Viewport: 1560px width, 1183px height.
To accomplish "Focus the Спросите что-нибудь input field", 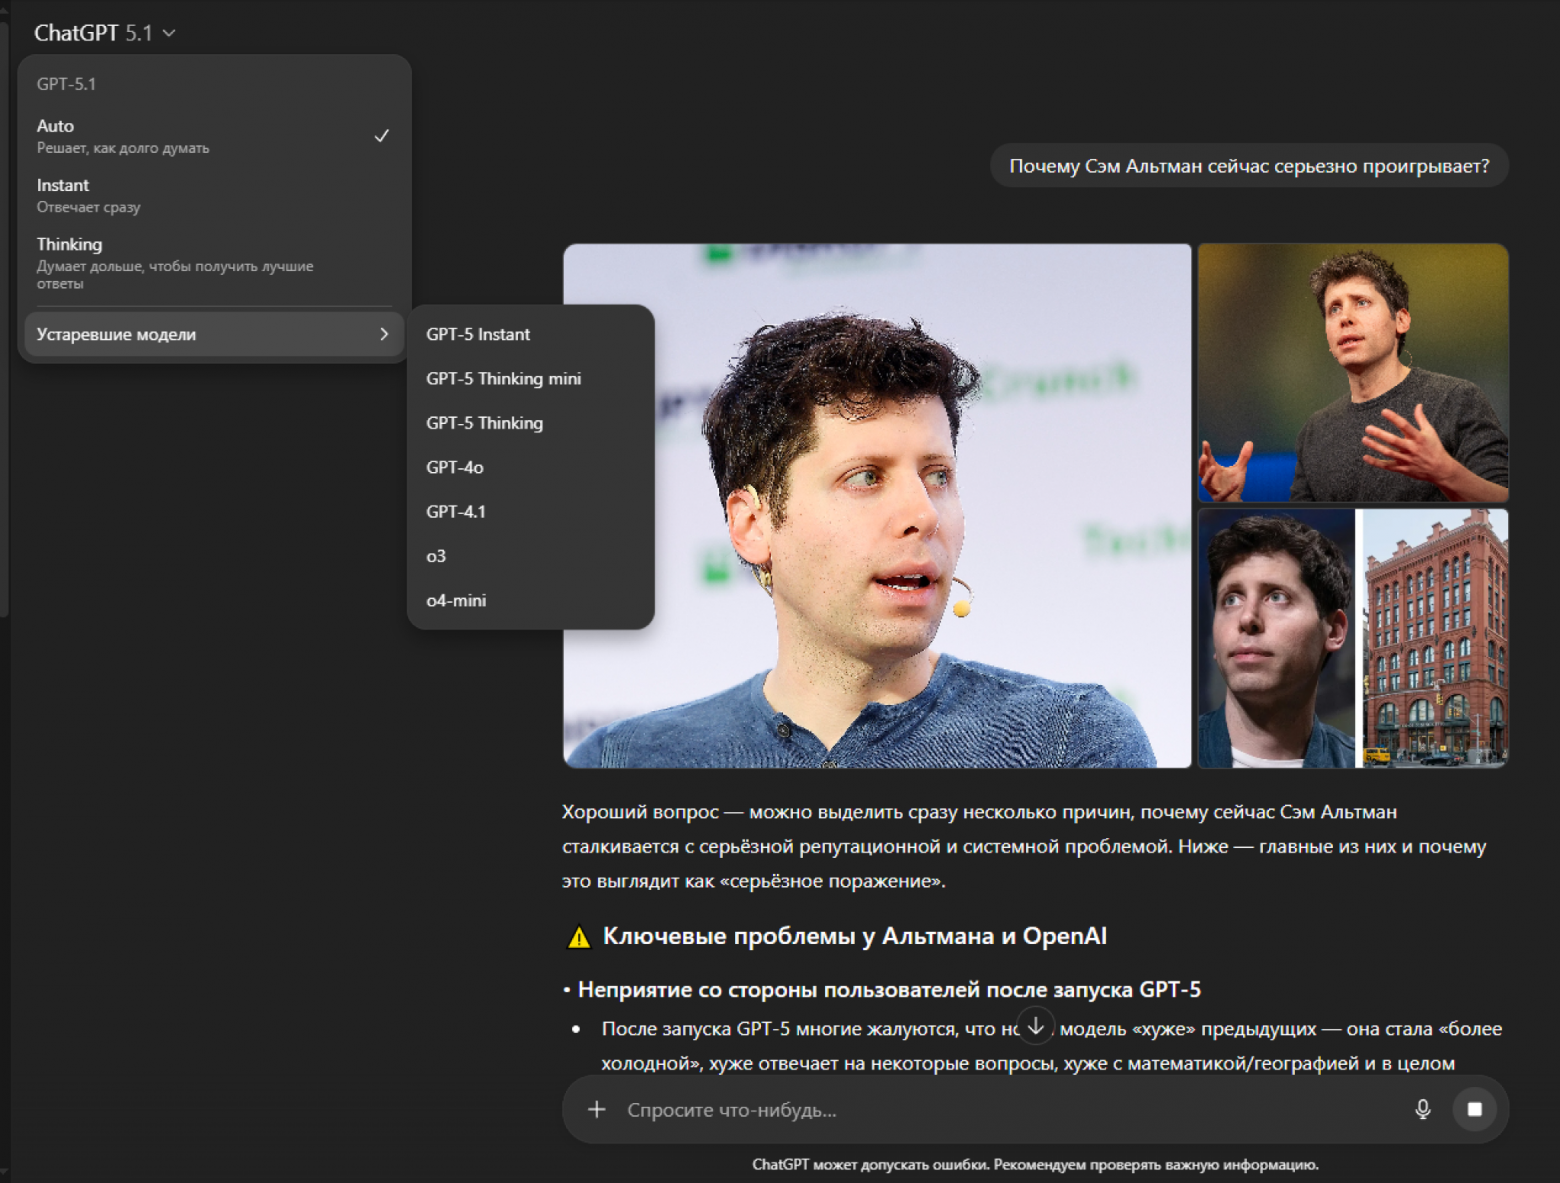I will (1000, 1109).
